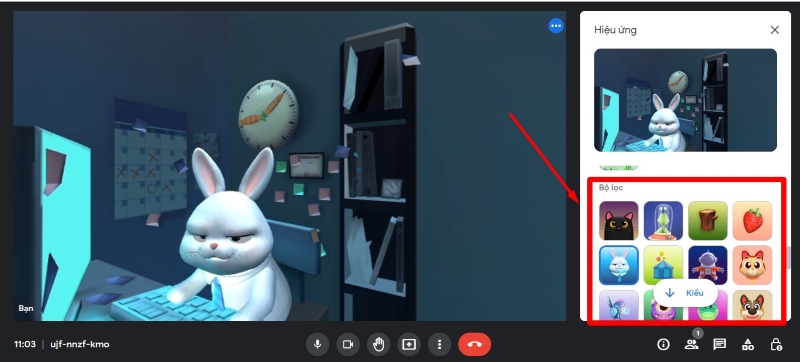800x362 pixels.
Task: Close the Hiệu ứng effects panel
Action: (774, 30)
